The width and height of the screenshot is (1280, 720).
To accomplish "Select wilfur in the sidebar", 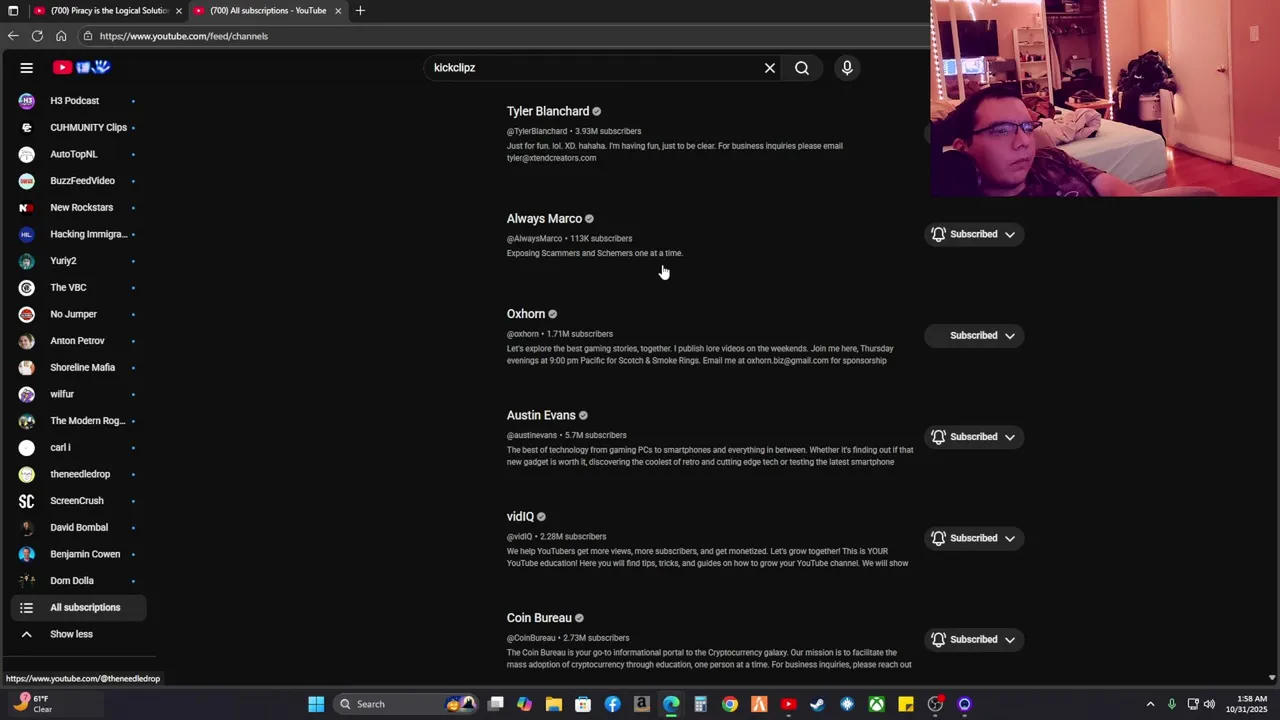I will pyautogui.click(x=78, y=394).
